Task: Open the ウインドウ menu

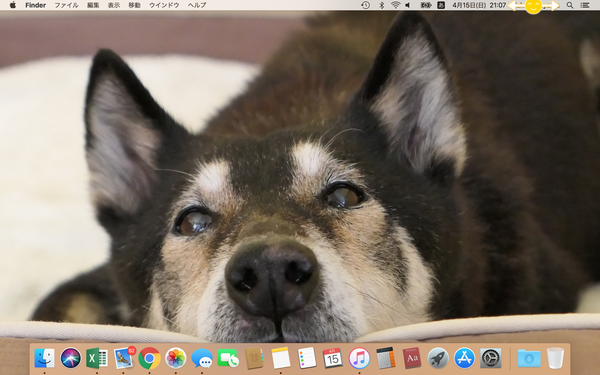Action: pos(164,5)
